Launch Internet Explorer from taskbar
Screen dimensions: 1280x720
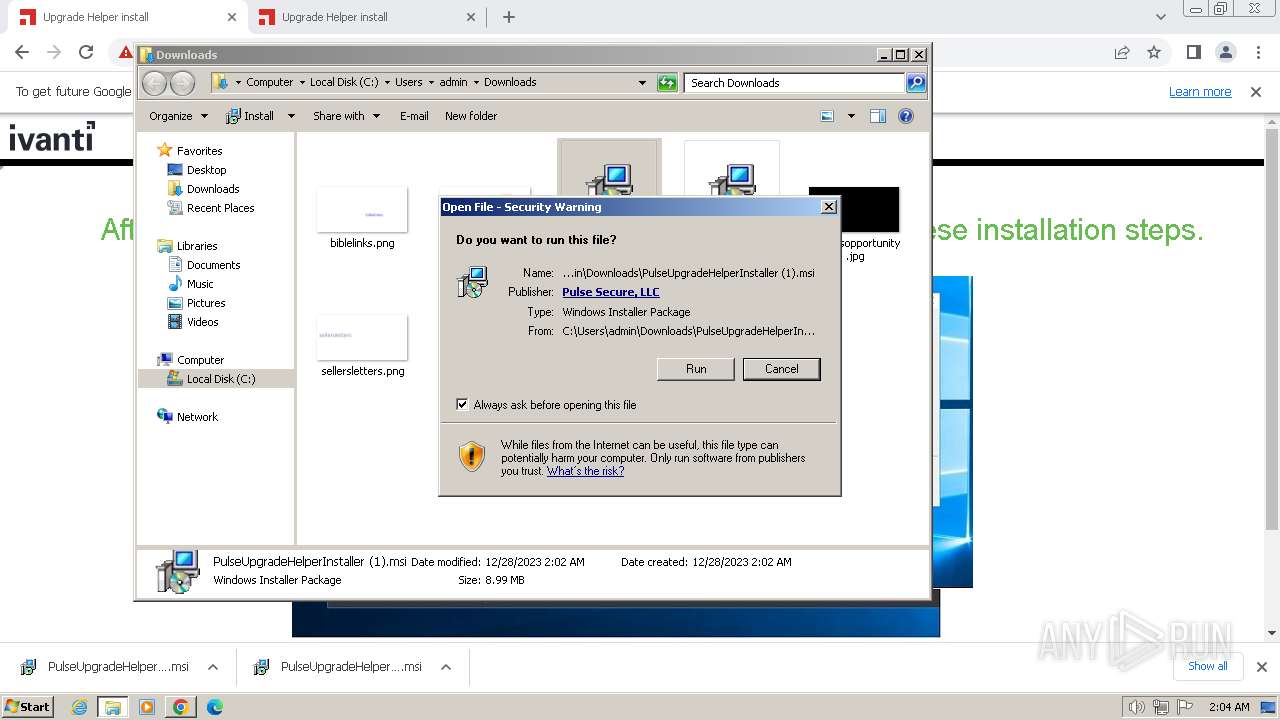(x=80, y=707)
